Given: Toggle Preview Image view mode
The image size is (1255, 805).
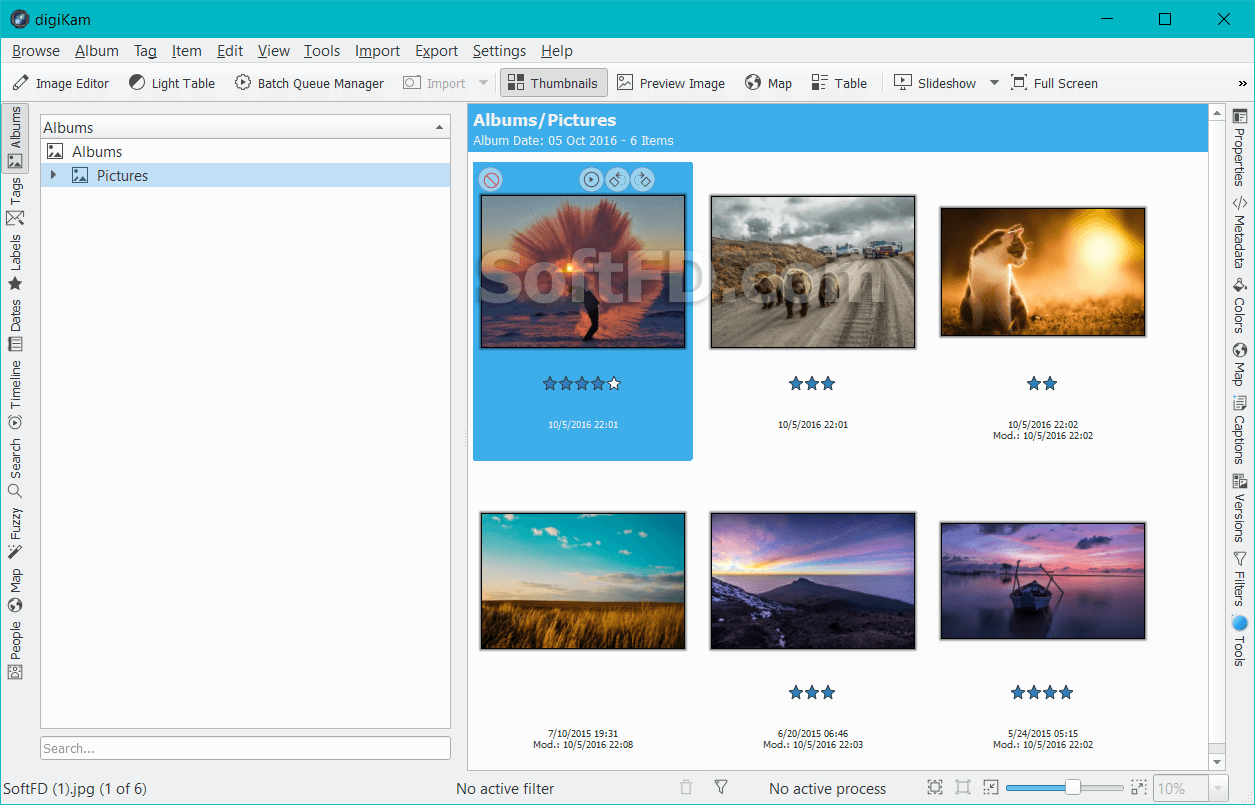Looking at the screenshot, I should tap(671, 83).
